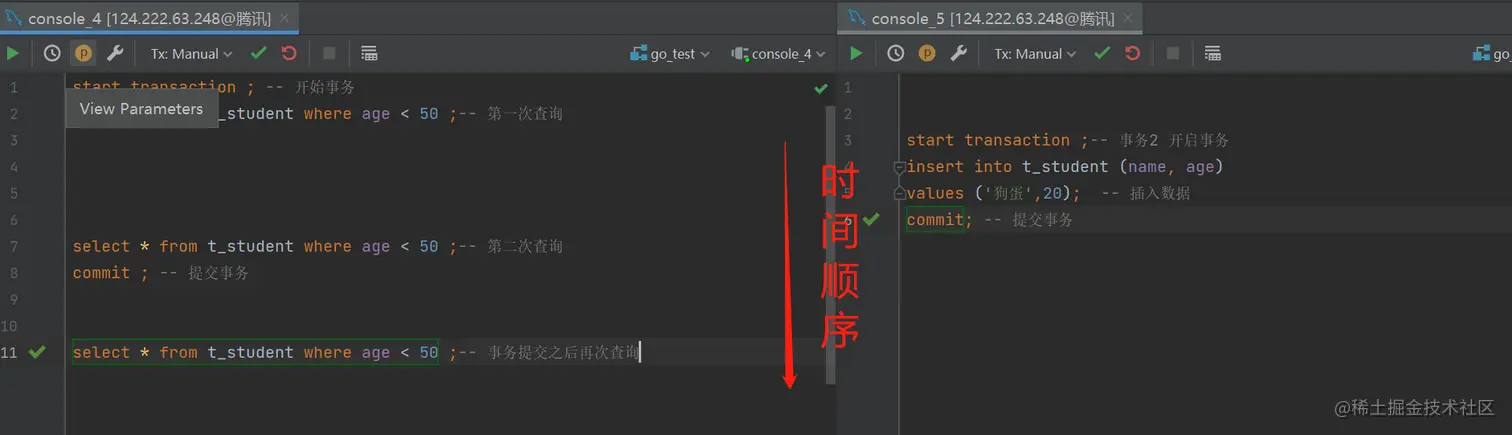Open inspection status checkmark in console_4 editor
This screenshot has width=1512, height=435.
(821, 88)
